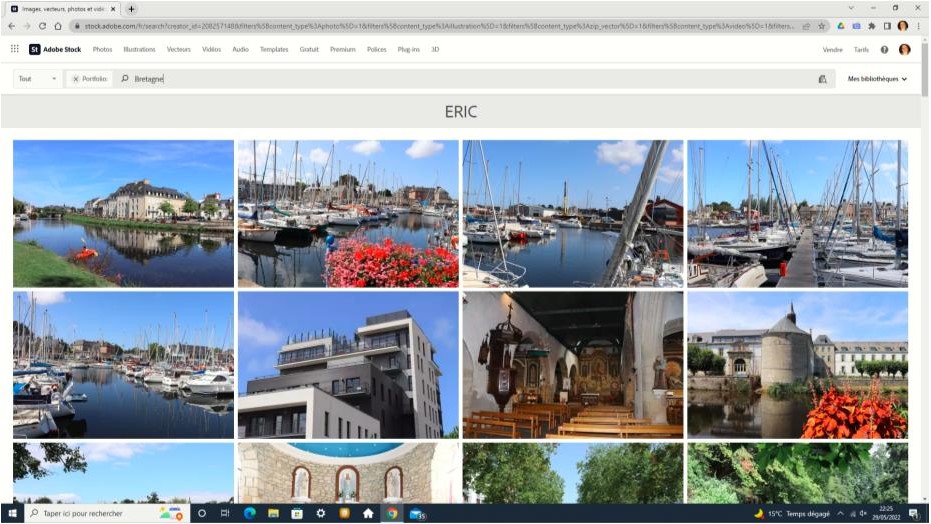Viewport: 931px width, 524px height.
Task: Open the user profile avatar
Action: point(904,49)
